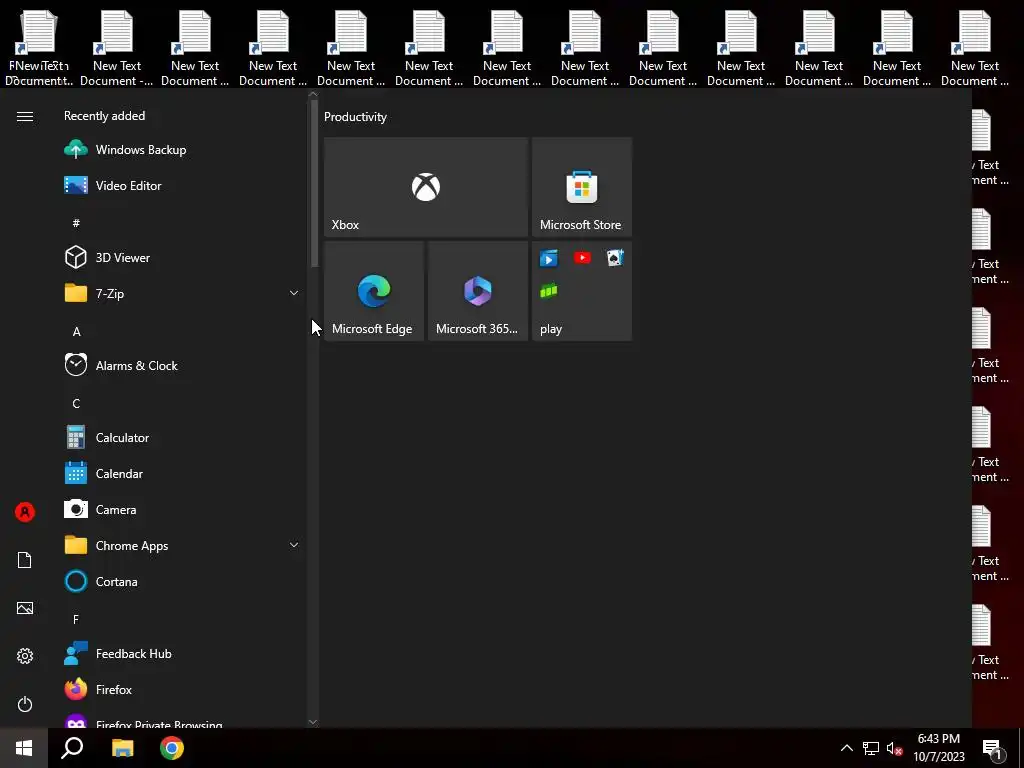Click YouTube icon in the play tile
The height and width of the screenshot is (768, 1024).
(x=582, y=258)
